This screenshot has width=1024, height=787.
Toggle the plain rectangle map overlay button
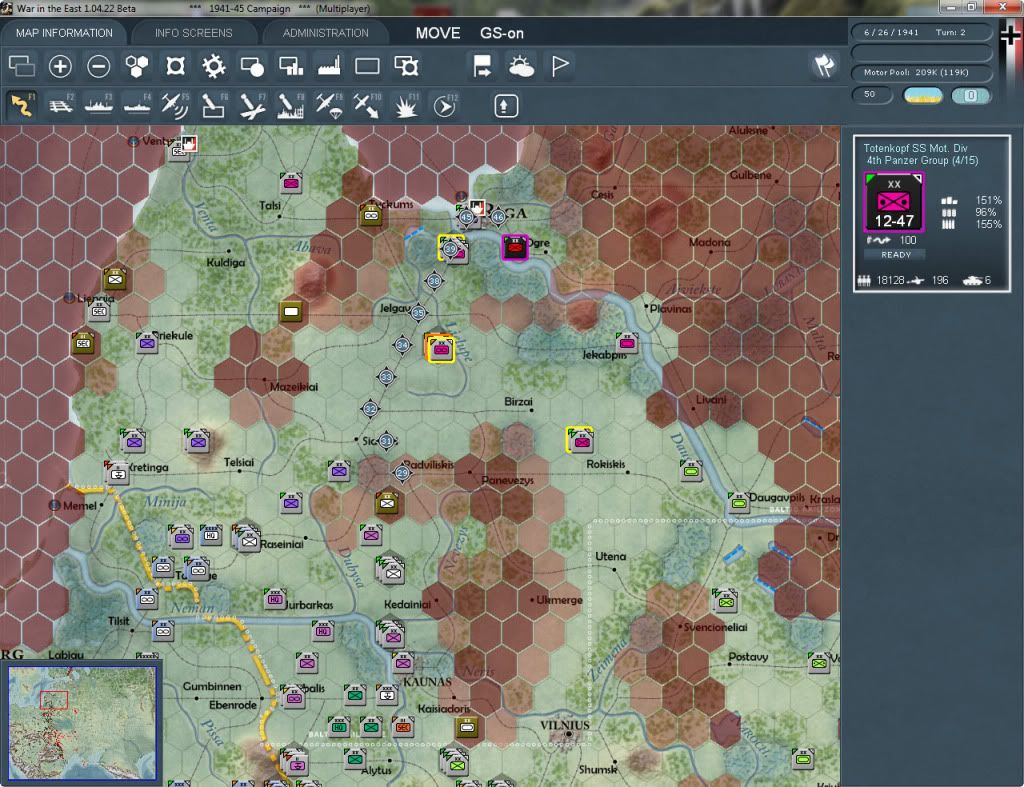[367, 66]
